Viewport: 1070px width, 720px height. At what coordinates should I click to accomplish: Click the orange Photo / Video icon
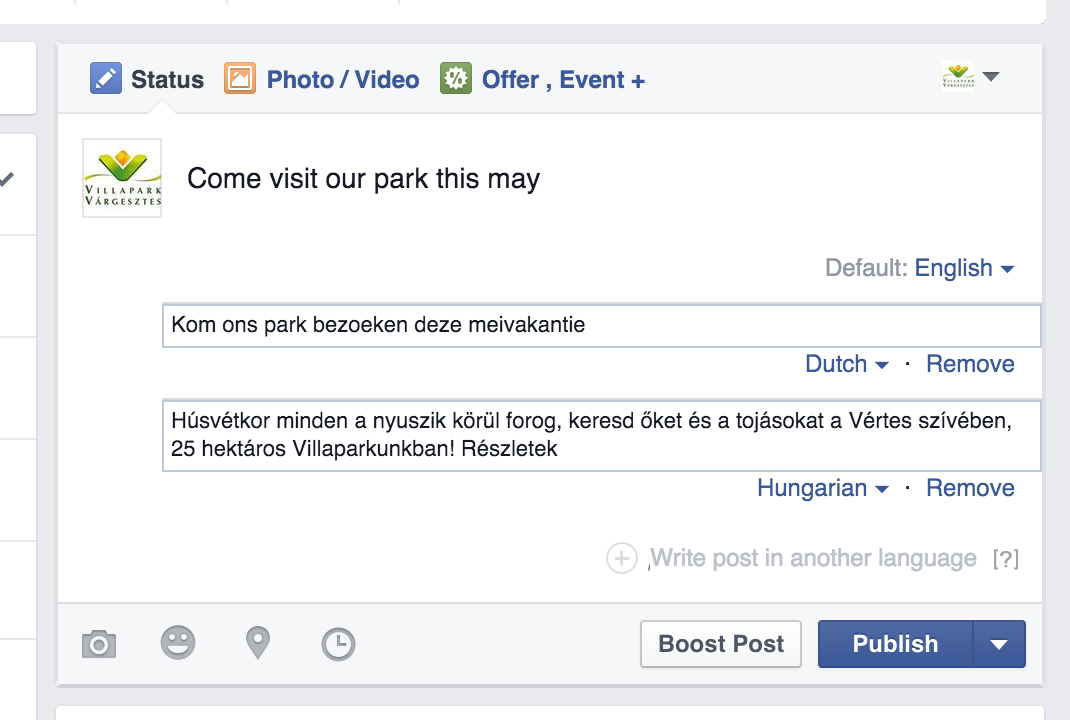point(240,78)
